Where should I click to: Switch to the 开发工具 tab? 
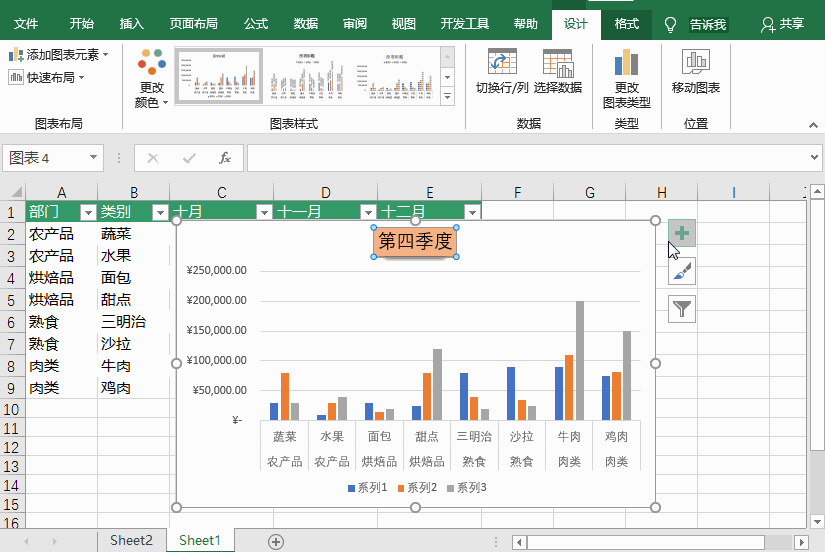[465, 24]
